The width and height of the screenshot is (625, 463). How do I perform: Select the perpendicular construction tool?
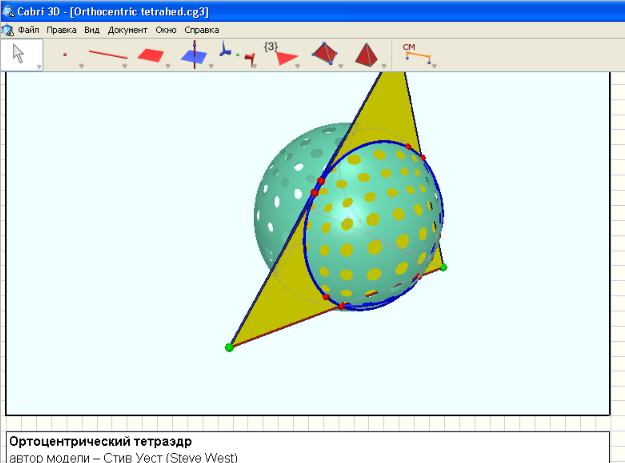tap(194, 55)
